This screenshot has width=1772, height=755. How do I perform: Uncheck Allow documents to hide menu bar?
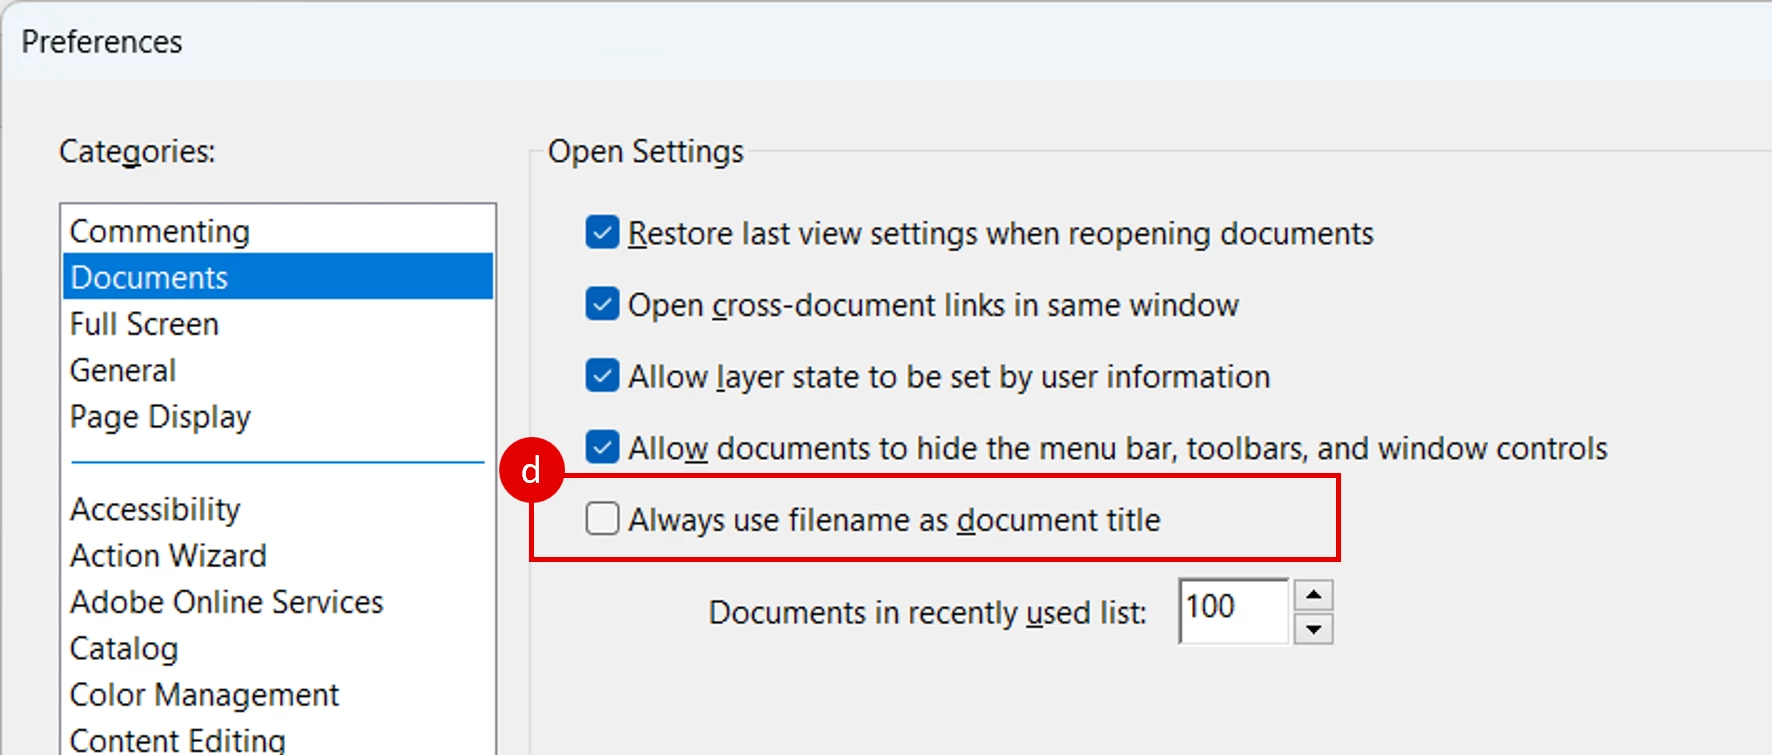(x=602, y=447)
